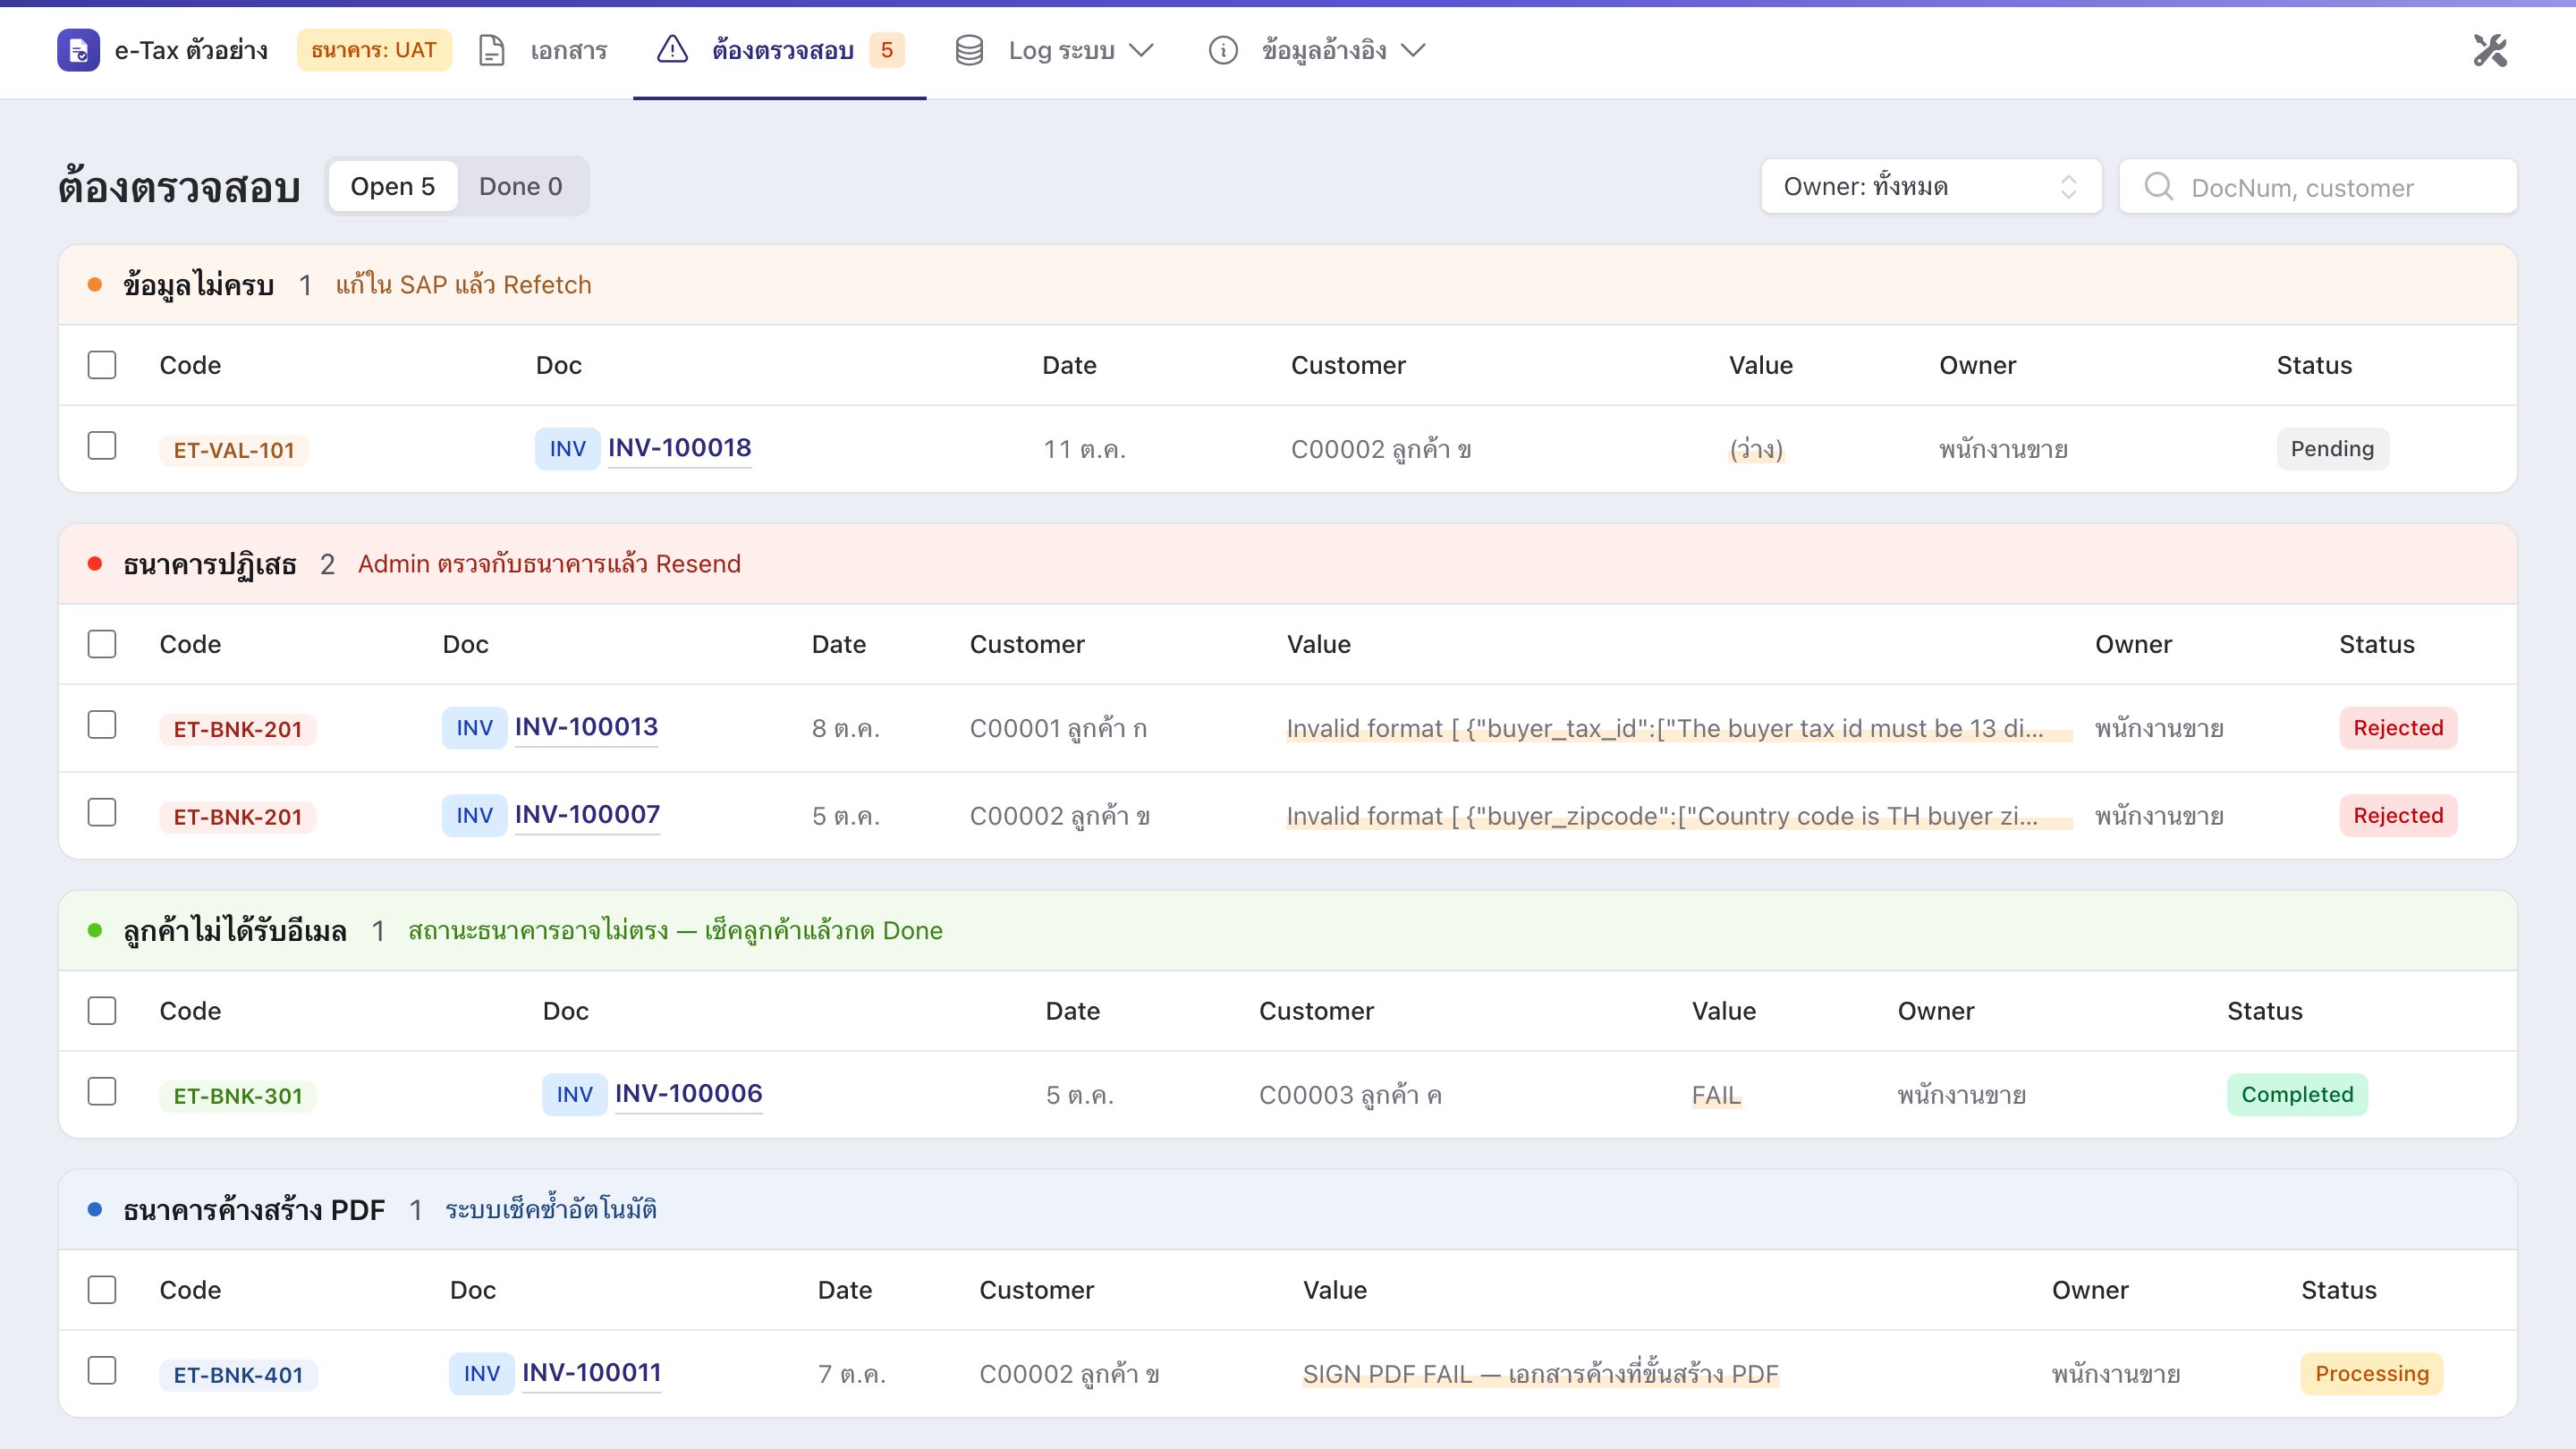Screen dimensions: 2576x1449
Task: Select the ต้องตรวจสอบ tab
Action: click(x=780, y=50)
